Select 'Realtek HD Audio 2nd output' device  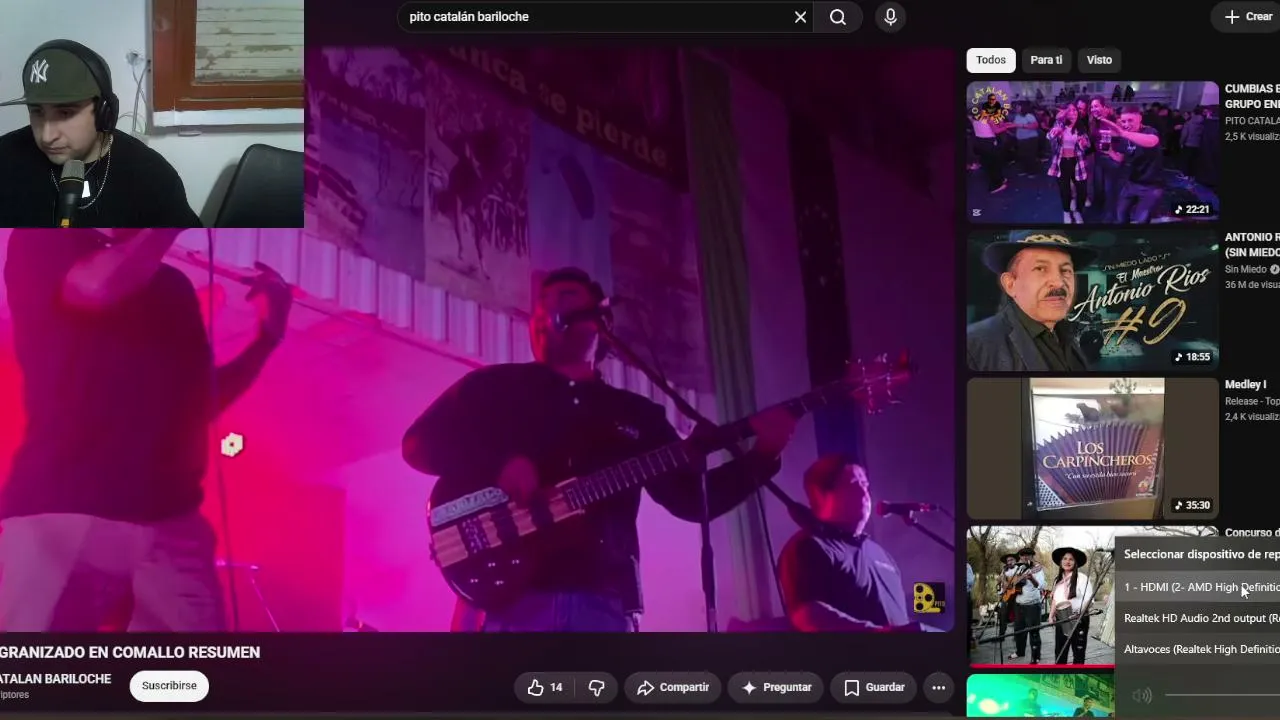coord(1198,618)
